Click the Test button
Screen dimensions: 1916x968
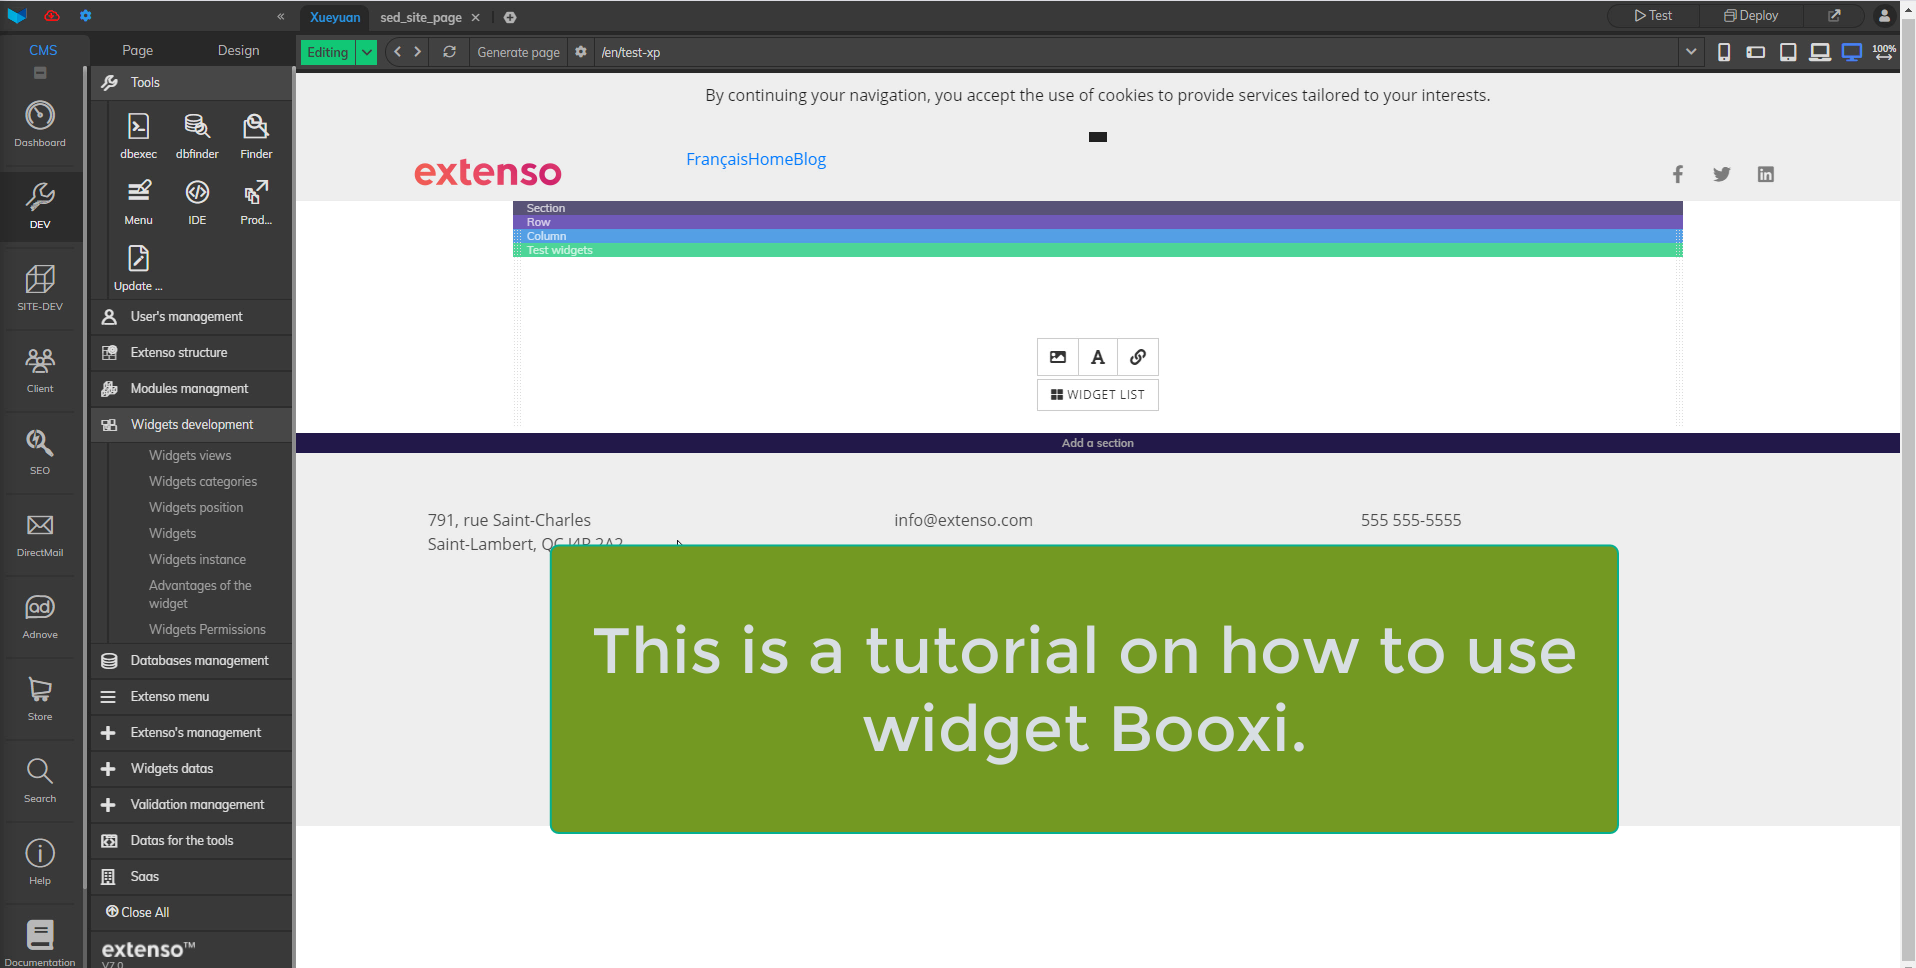point(1653,16)
